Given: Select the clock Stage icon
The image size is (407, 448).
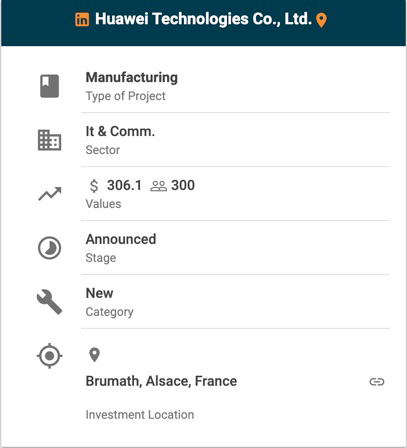Looking at the screenshot, I should (x=49, y=248).
